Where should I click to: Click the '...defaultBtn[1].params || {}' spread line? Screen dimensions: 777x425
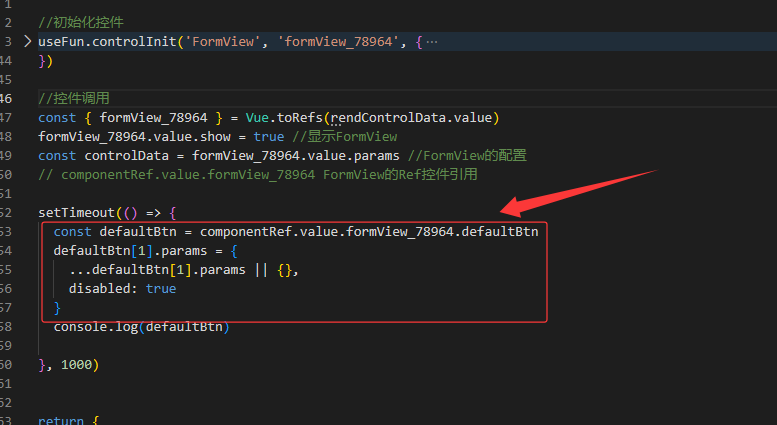coord(183,270)
